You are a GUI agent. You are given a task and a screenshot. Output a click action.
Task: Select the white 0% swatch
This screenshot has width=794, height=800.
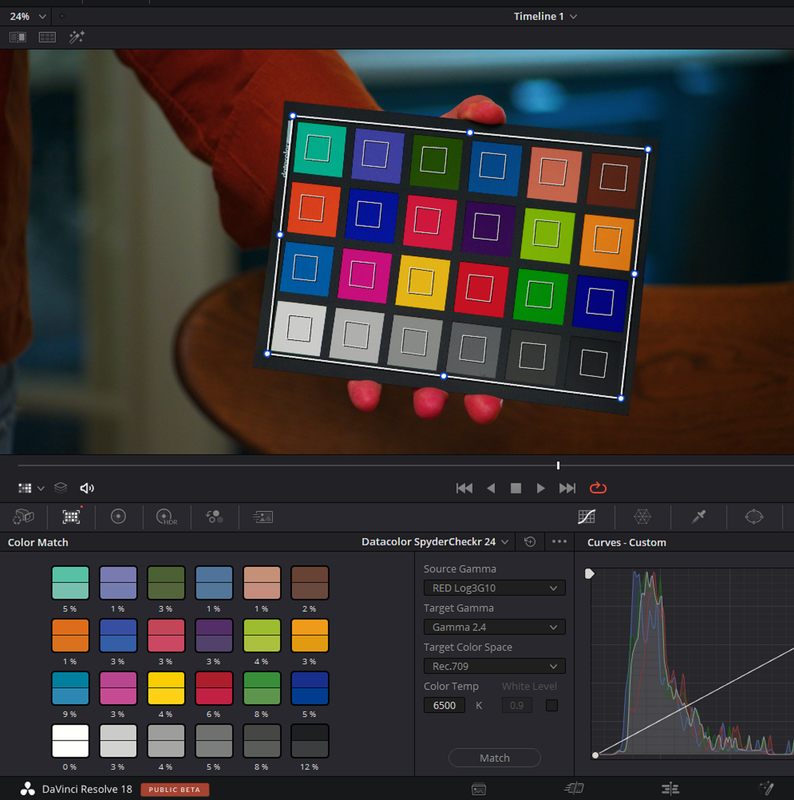pos(70,741)
